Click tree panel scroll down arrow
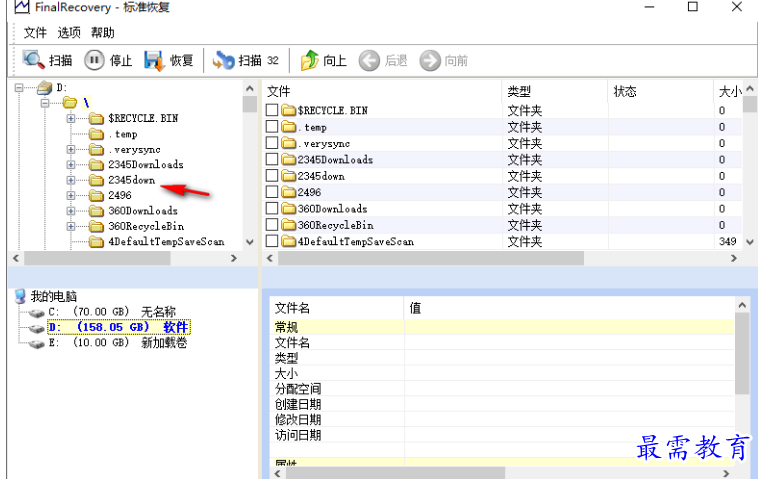758x479 pixels. tap(249, 242)
